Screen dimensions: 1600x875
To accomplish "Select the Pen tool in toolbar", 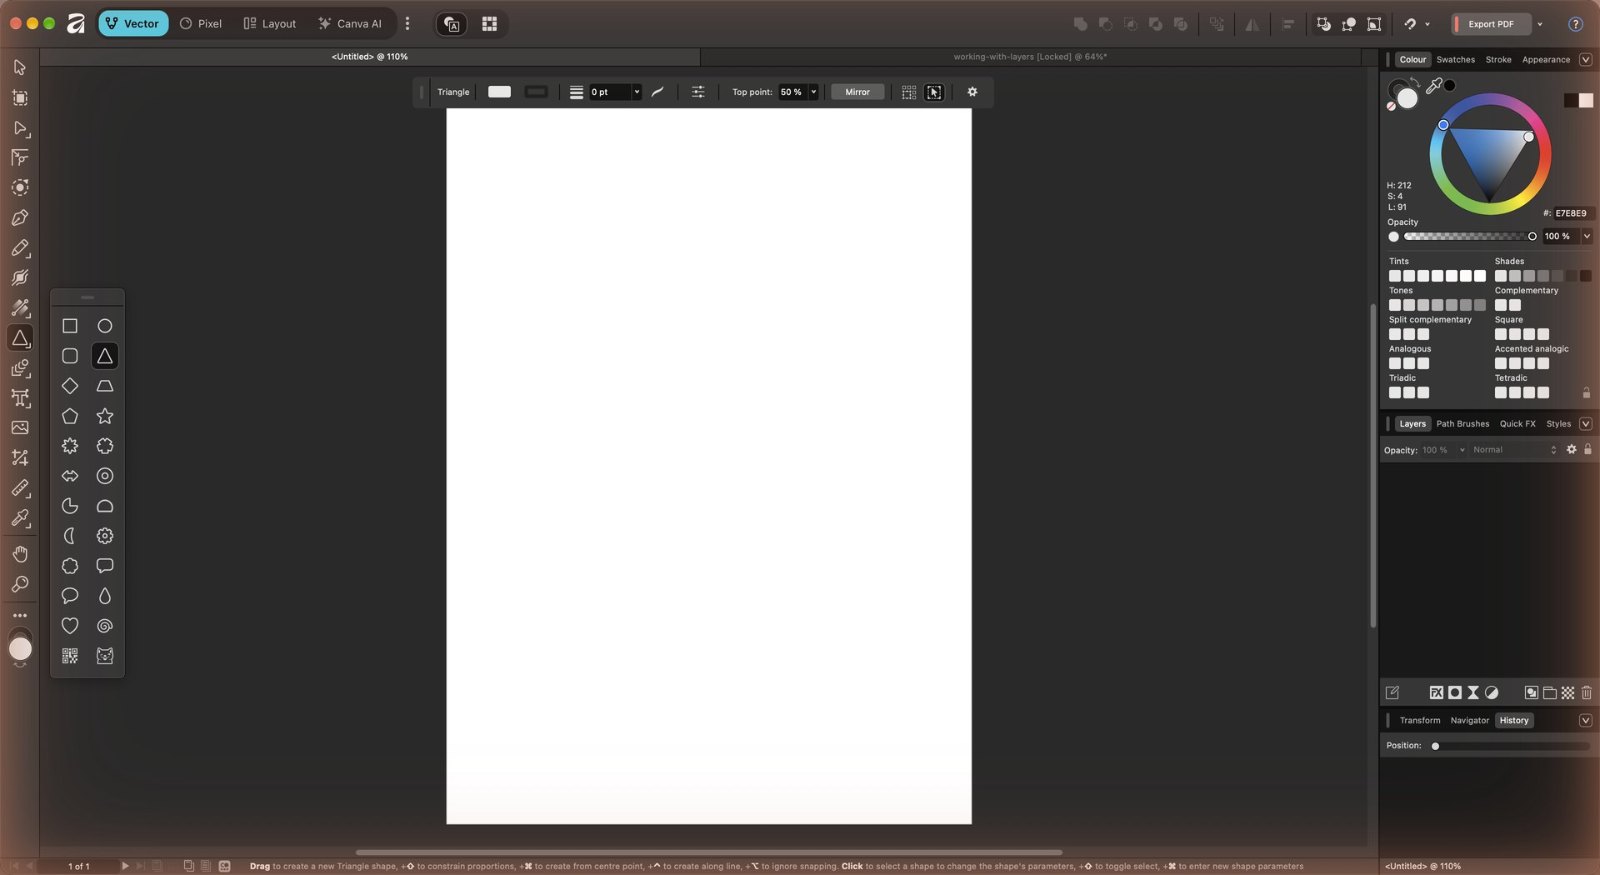I will coord(20,218).
